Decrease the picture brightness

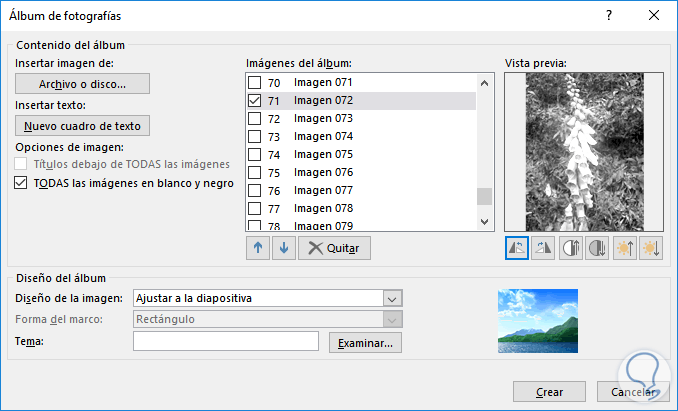click(x=651, y=248)
